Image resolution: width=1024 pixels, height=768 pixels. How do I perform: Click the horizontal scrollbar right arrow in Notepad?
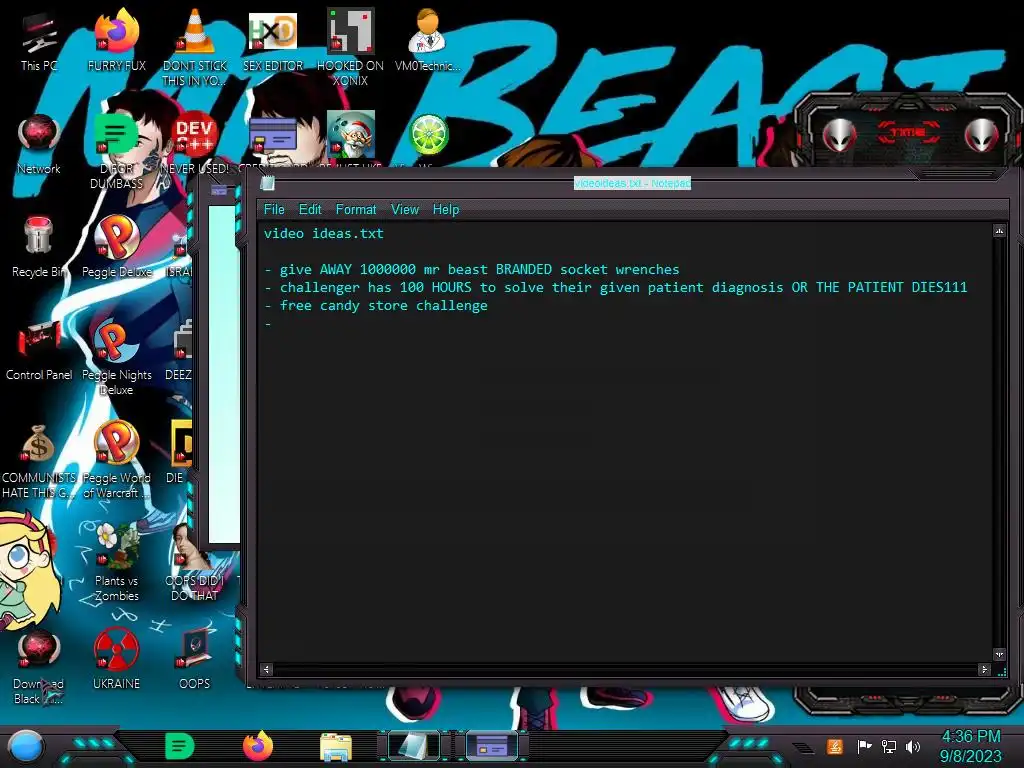(x=984, y=669)
